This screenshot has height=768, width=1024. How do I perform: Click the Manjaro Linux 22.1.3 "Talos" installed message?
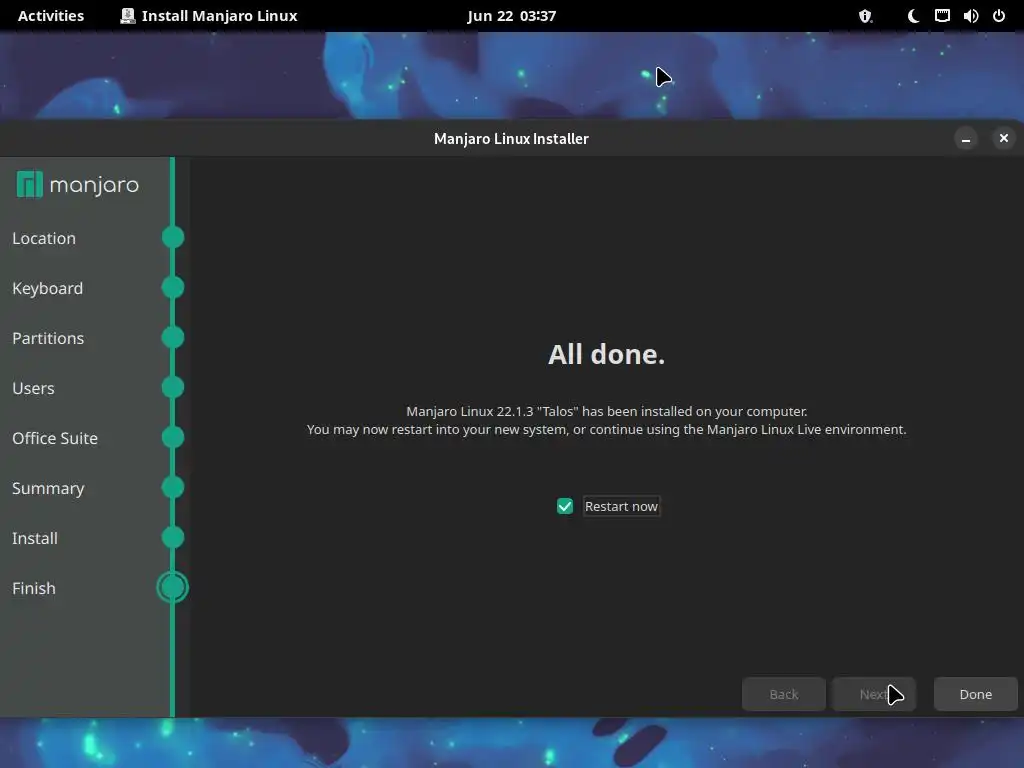pos(607,411)
